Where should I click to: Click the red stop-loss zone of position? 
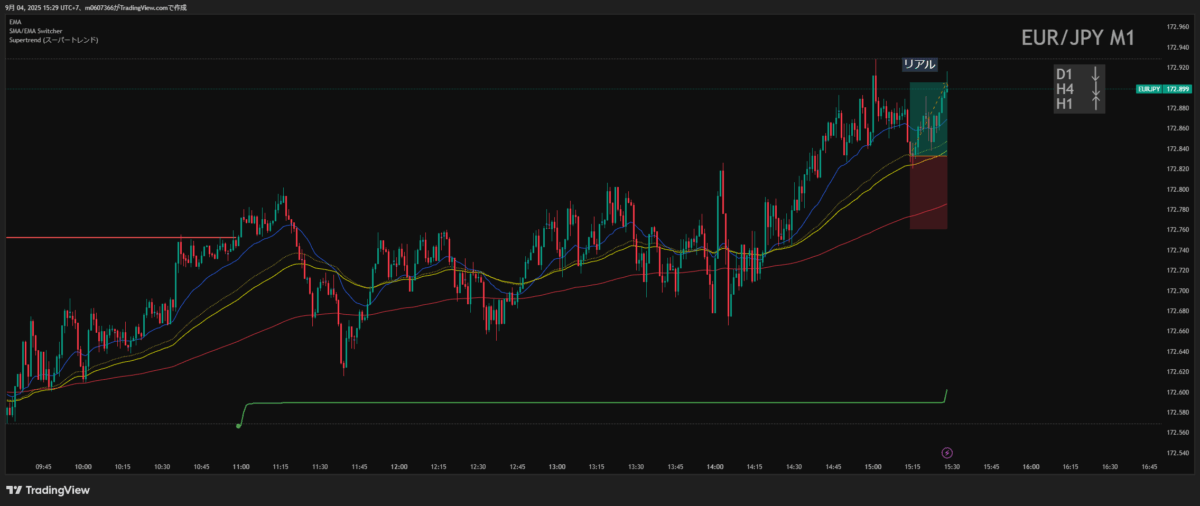(928, 195)
